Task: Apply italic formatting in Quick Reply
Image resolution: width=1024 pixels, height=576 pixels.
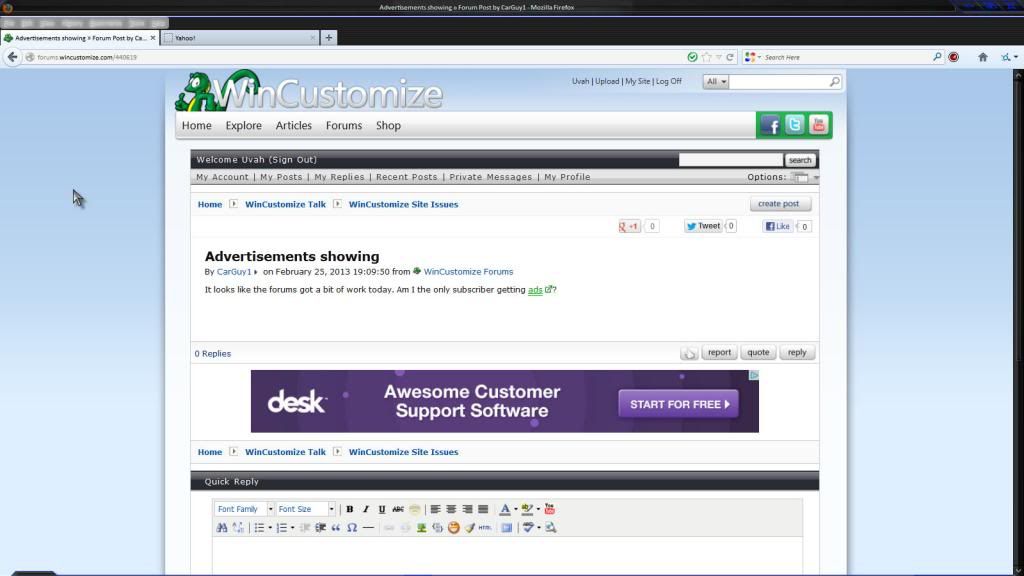Action: tap(366, 509)
